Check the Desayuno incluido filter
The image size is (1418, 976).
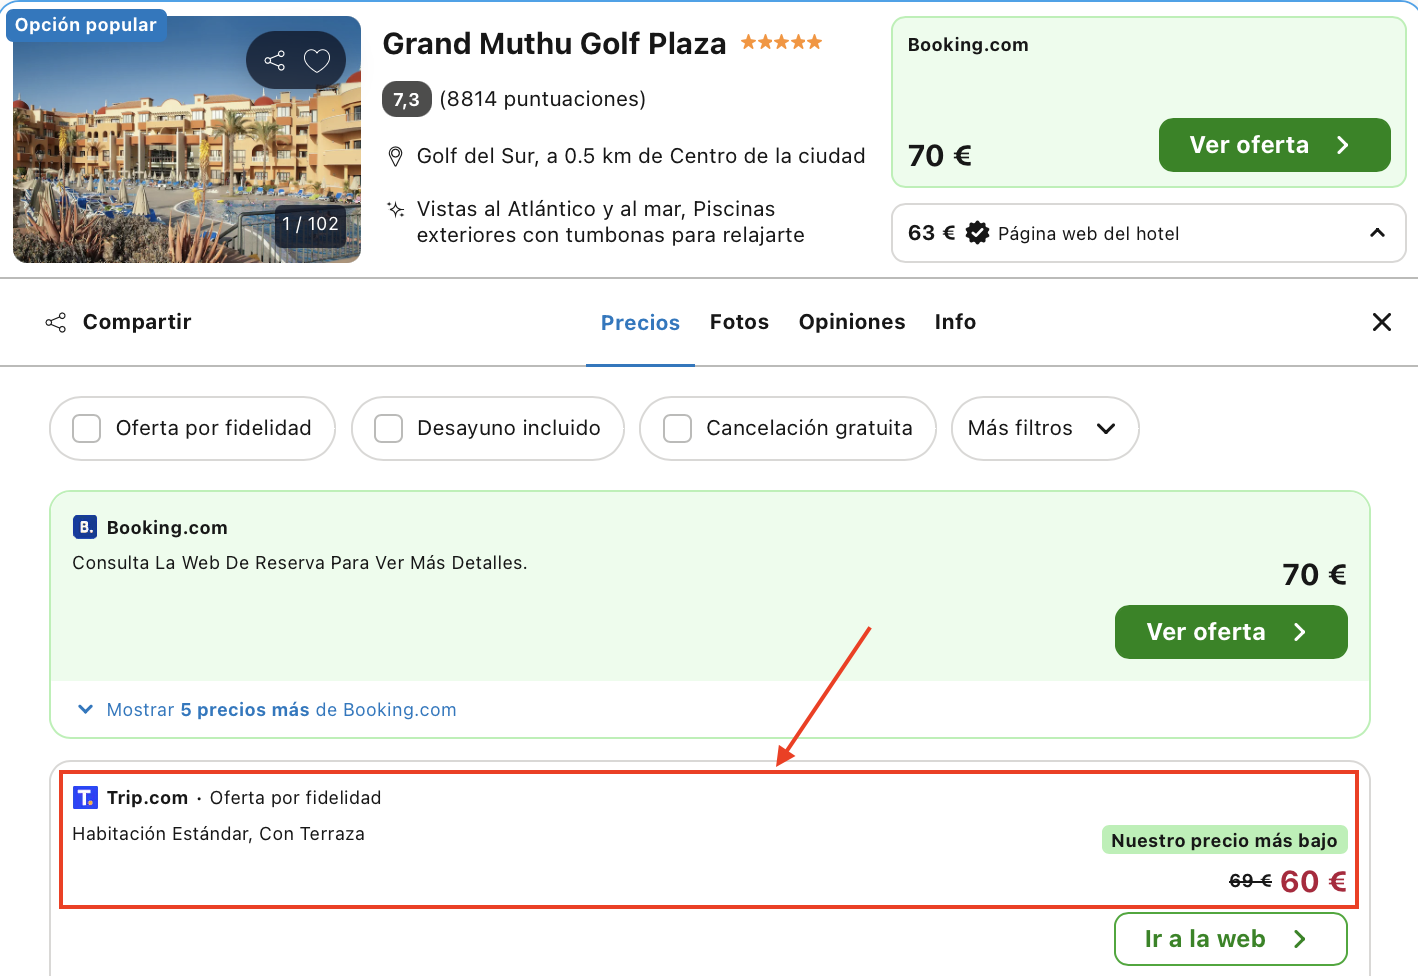click(388, 428)
